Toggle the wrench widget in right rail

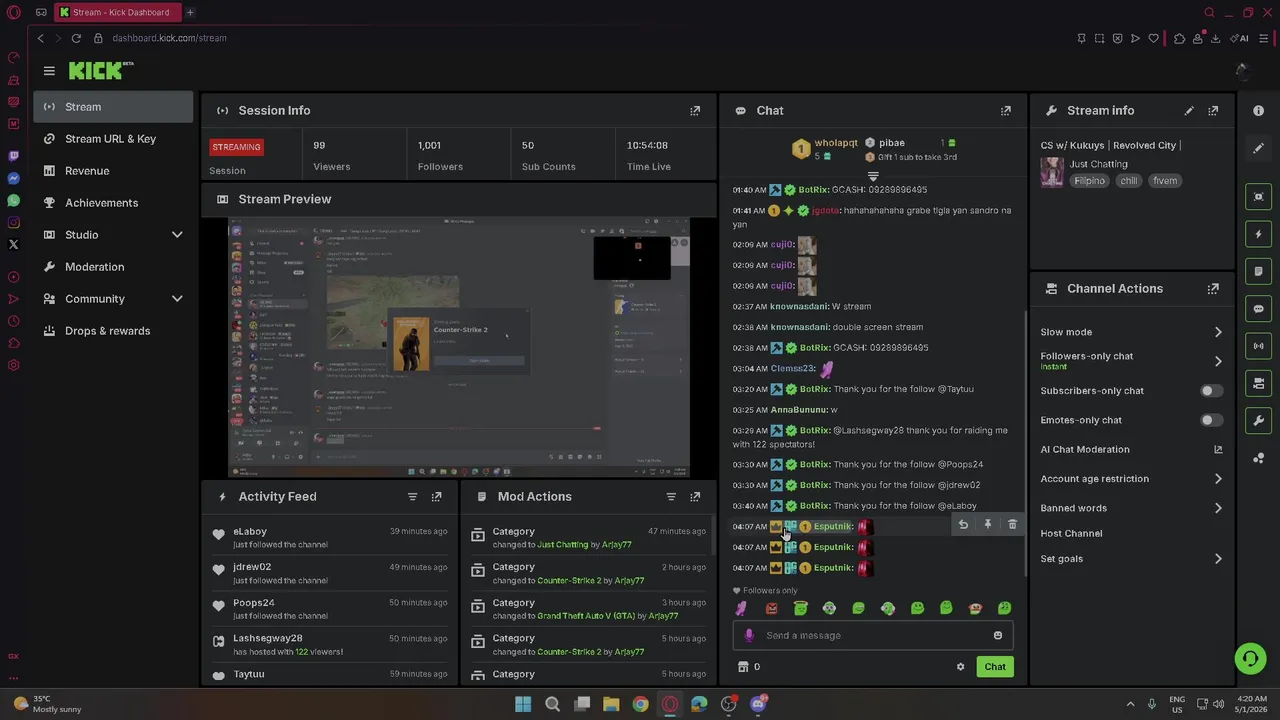coord(1259,420)
